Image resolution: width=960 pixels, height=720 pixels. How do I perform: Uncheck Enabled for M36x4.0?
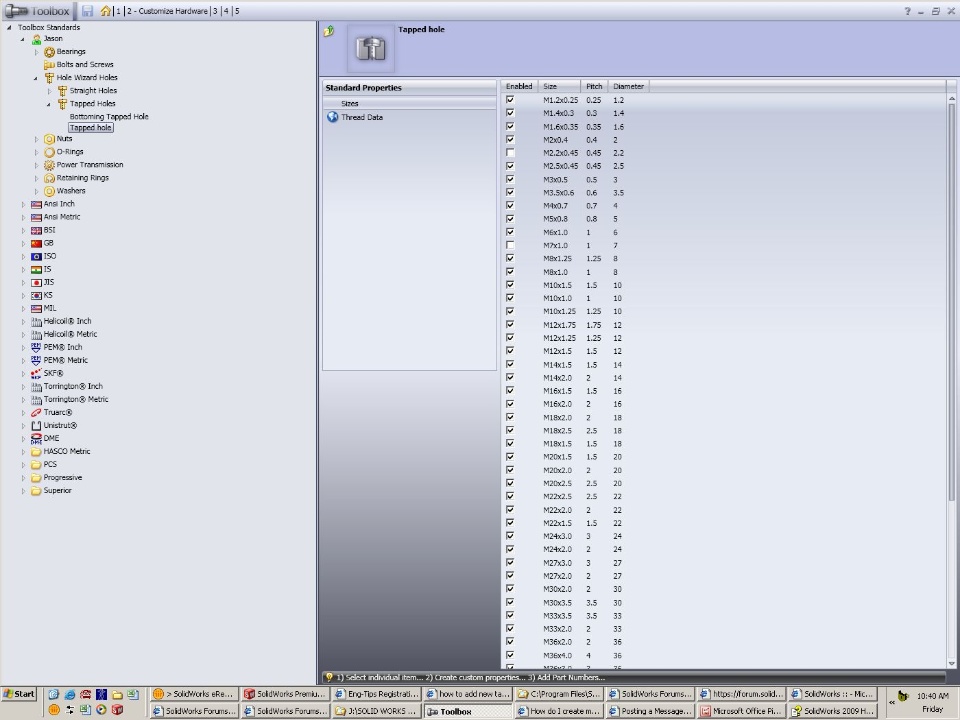pos(510,654)
